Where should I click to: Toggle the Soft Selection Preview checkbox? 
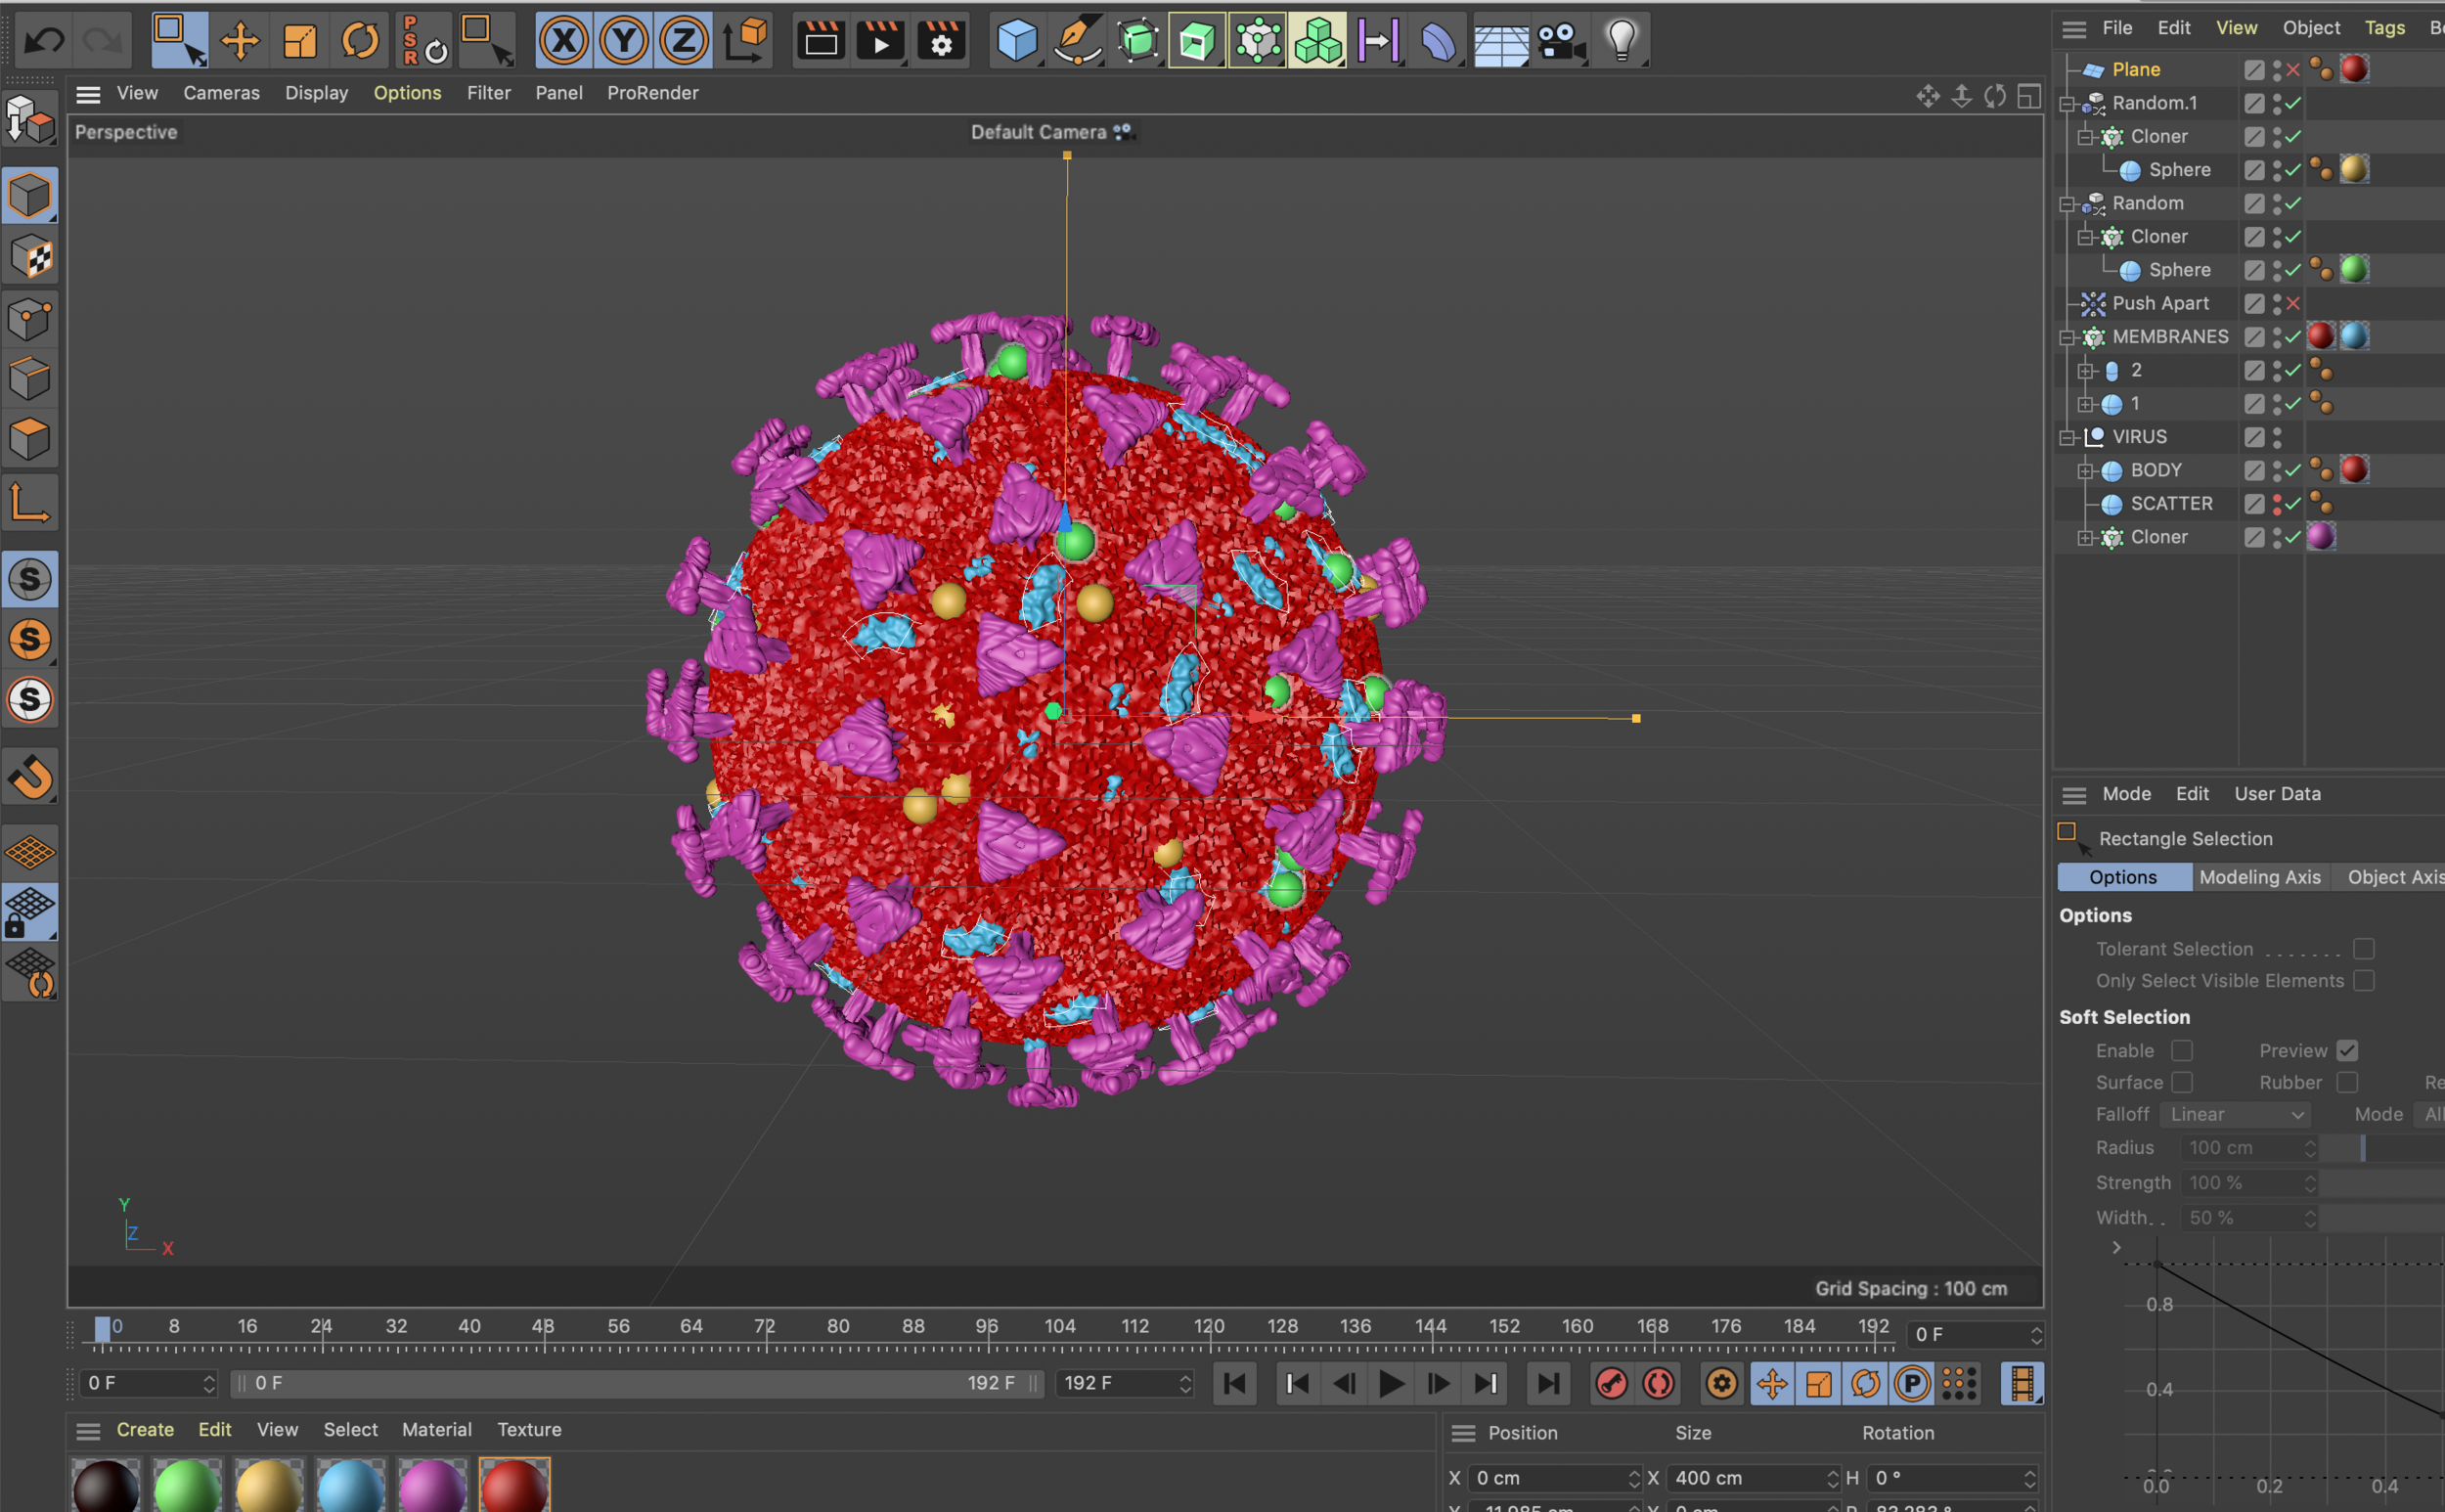click(2347, 1051)
